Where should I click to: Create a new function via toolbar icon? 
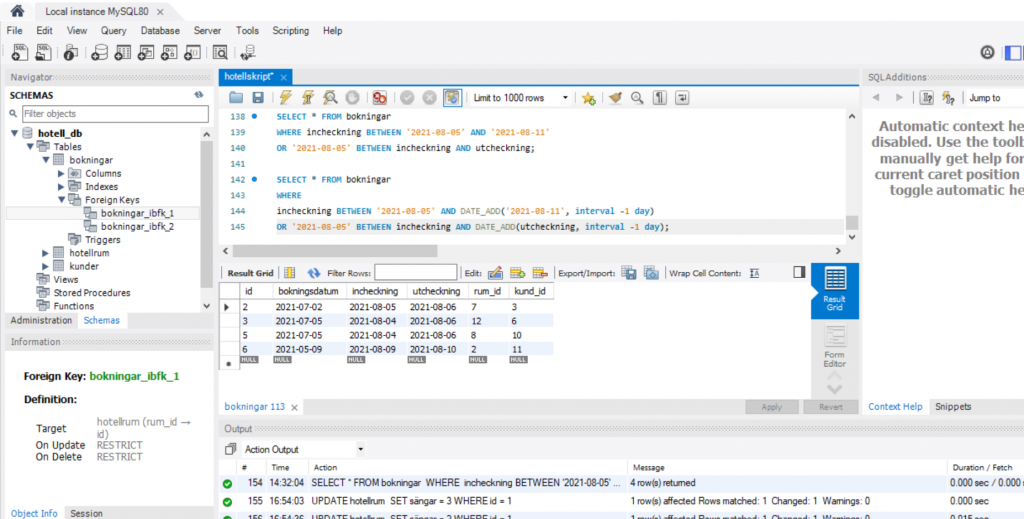pos(193,52)
